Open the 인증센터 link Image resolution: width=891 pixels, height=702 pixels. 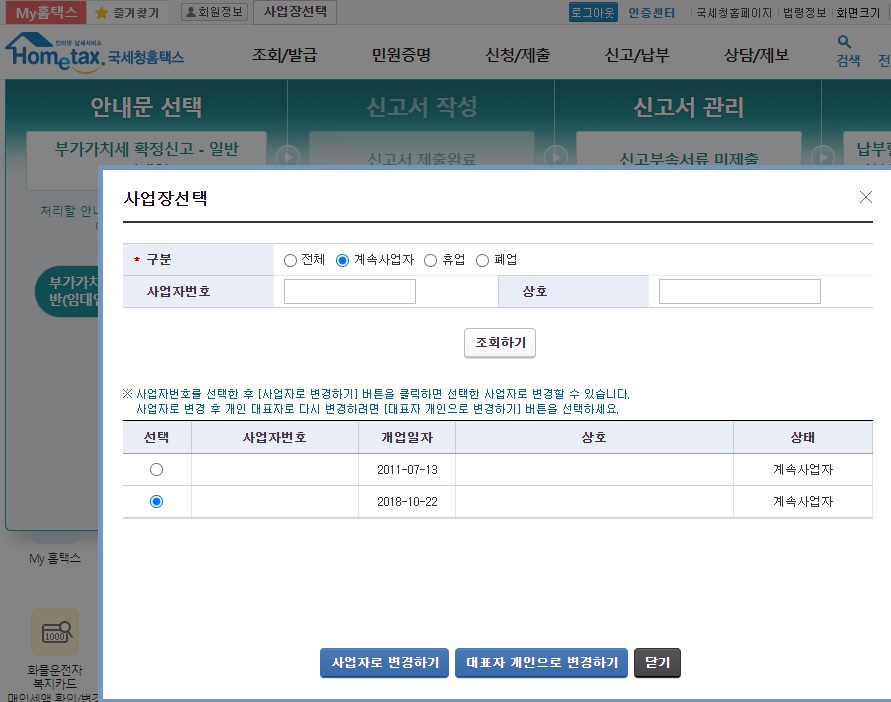tap(651, 13)
